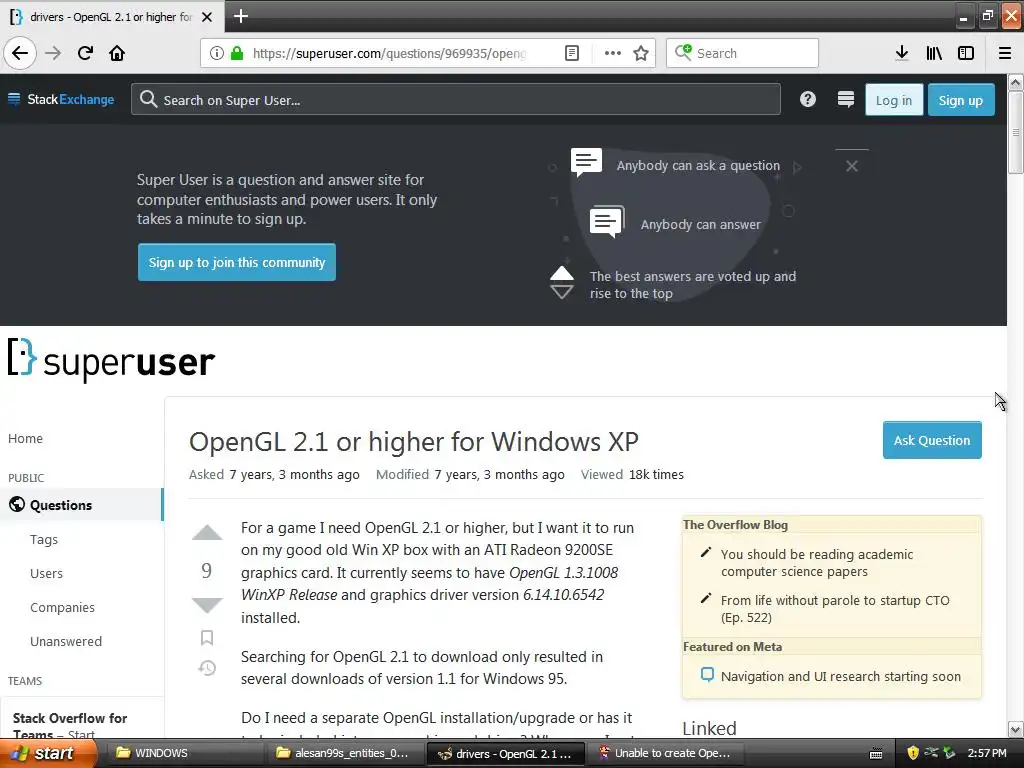Viewport: 1024px width, 768px height.
Task: Toggle reader view icon in address bar
Action: [571, 53]
